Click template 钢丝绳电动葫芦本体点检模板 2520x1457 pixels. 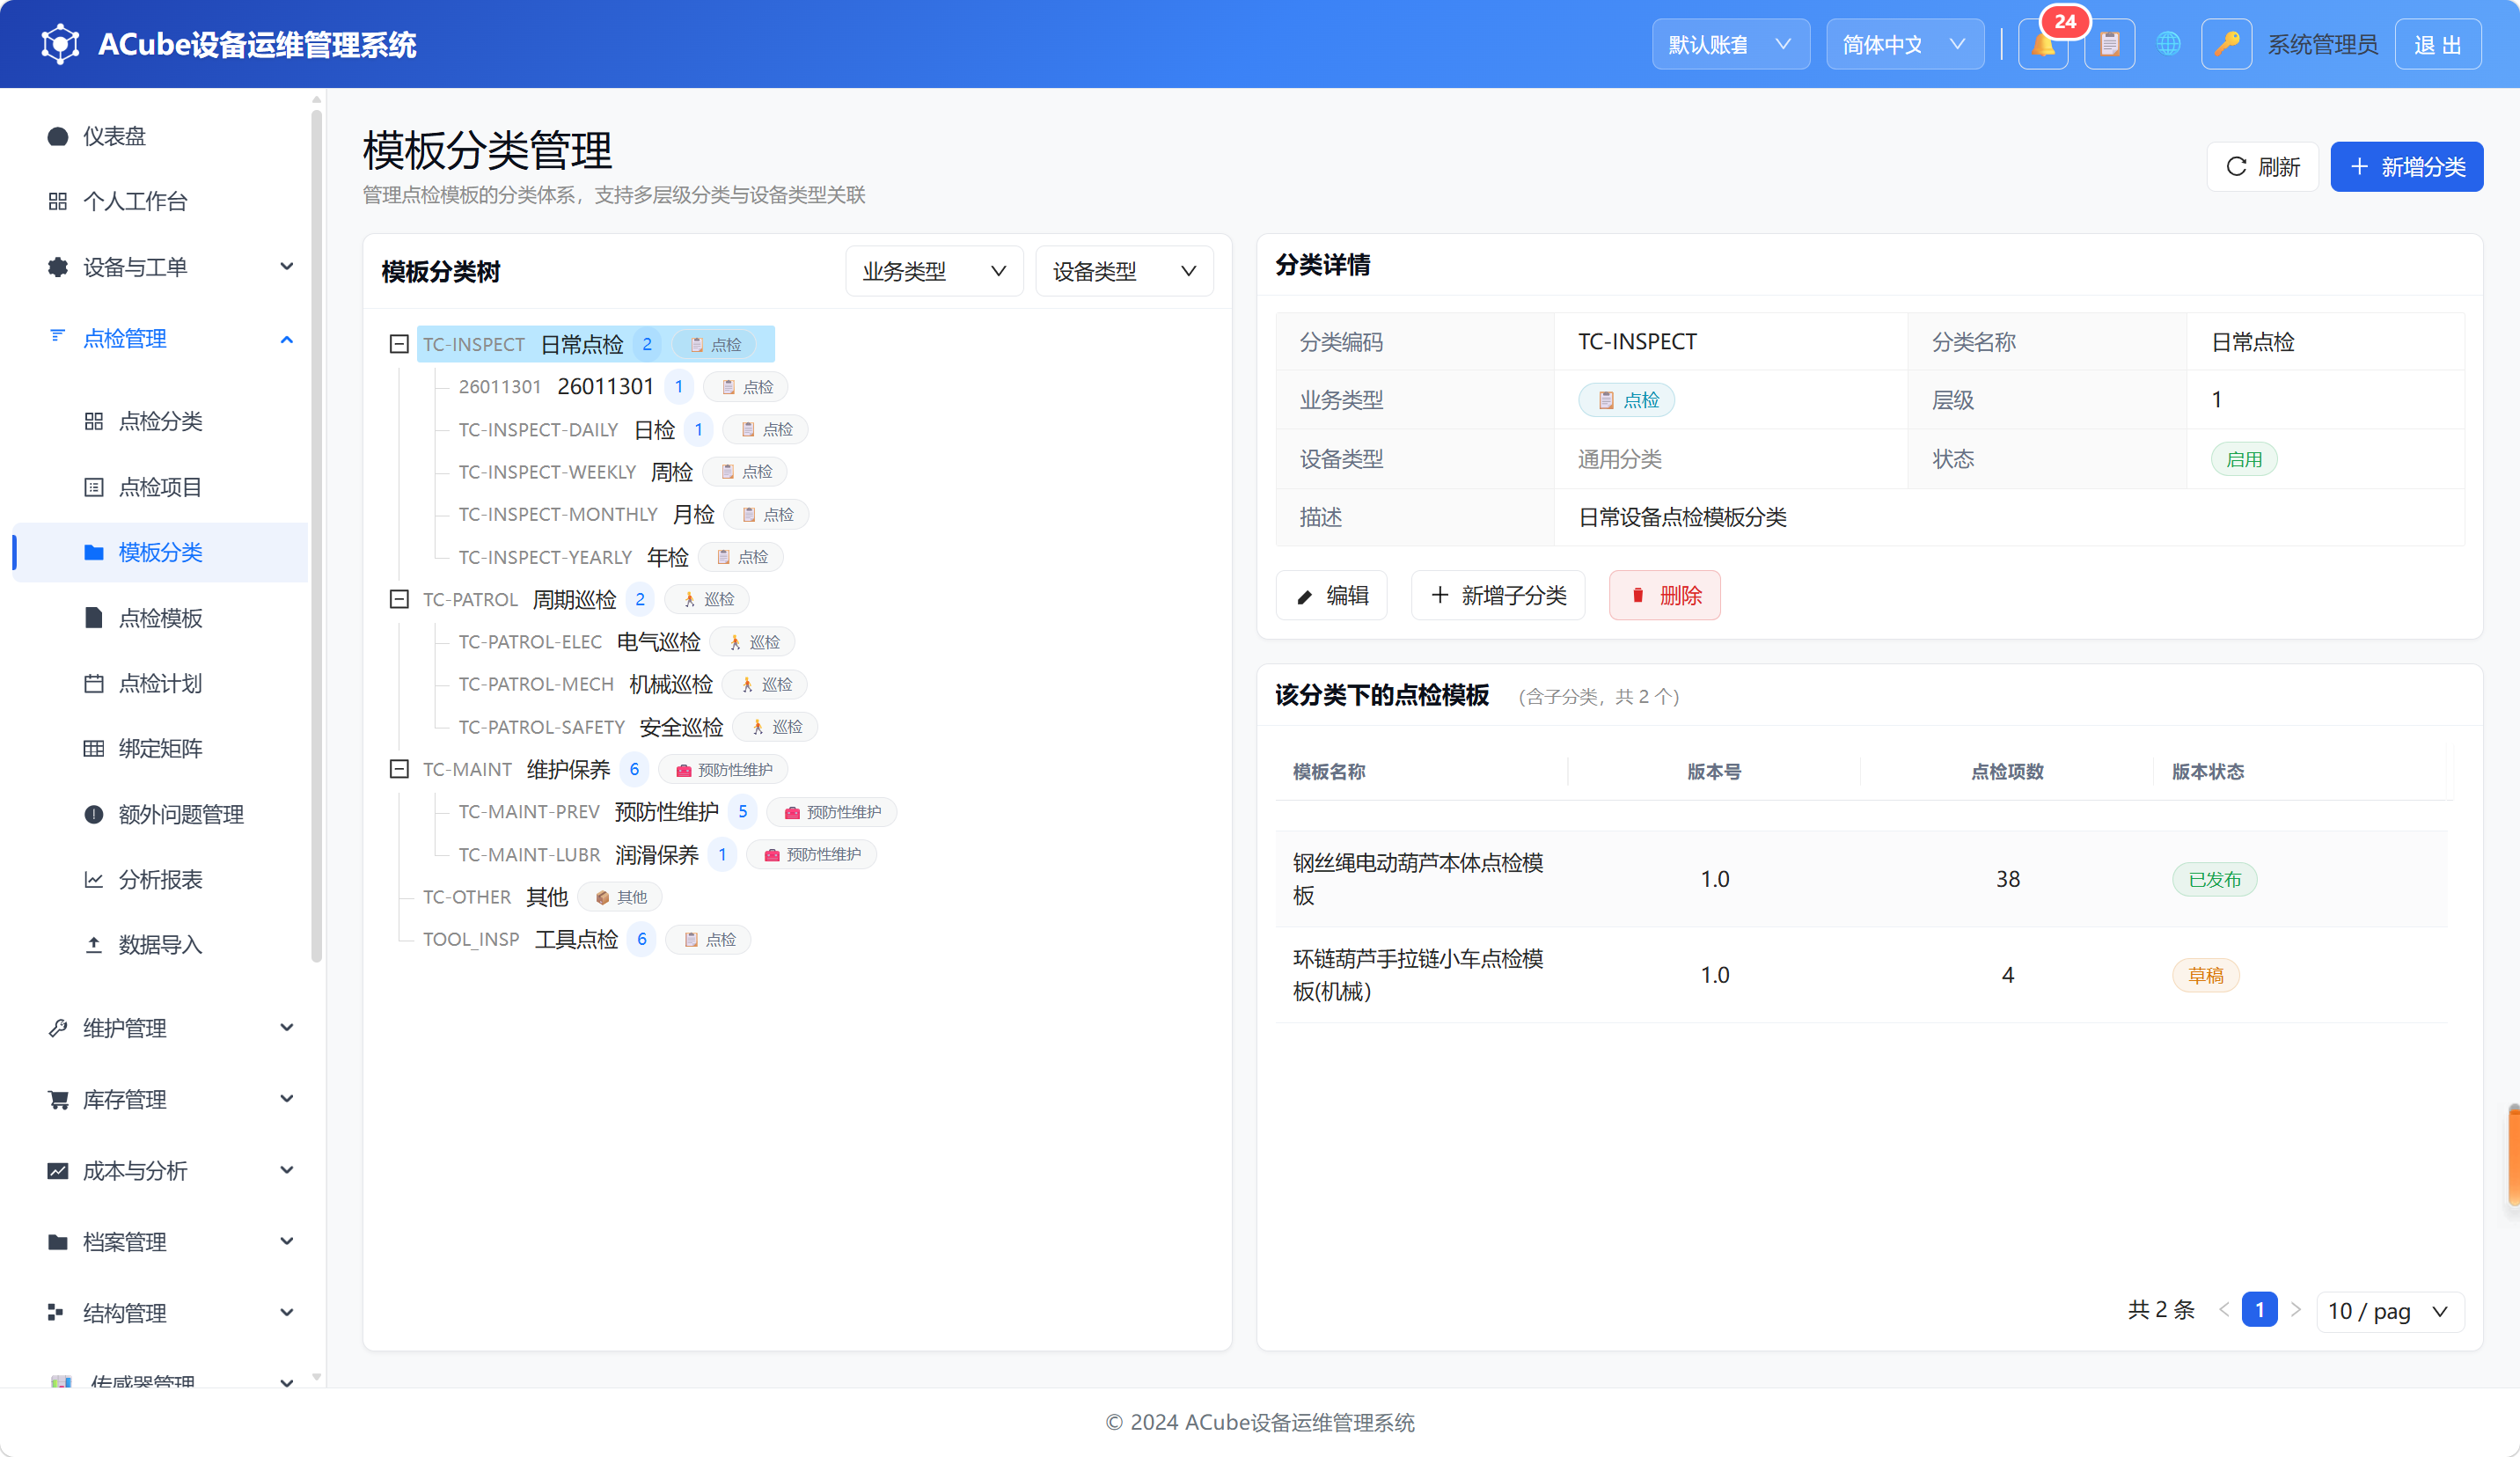pyautogui.click(x=1418, y=879)
